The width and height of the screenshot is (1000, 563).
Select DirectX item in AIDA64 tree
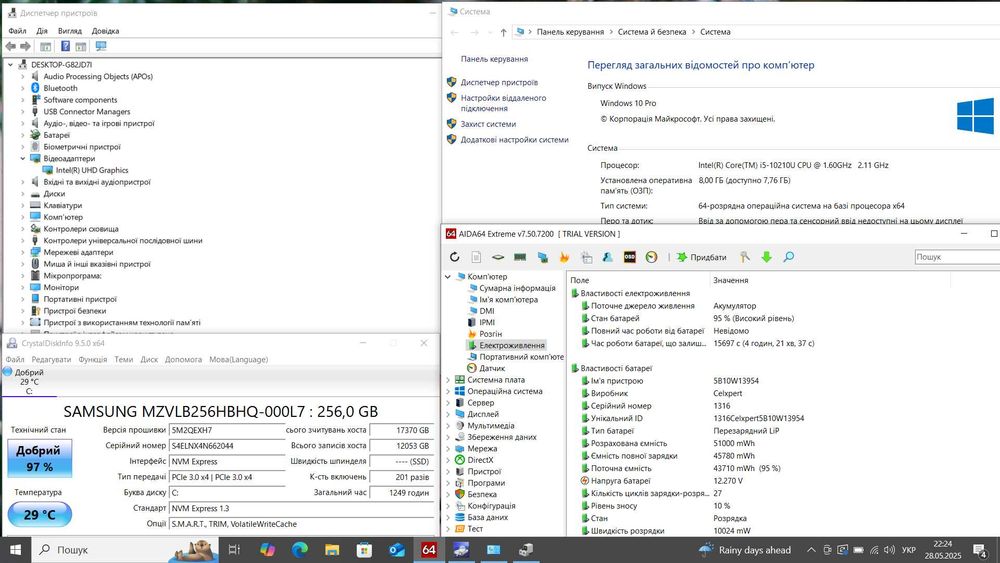pyautogui.click(x=480, y=460)
